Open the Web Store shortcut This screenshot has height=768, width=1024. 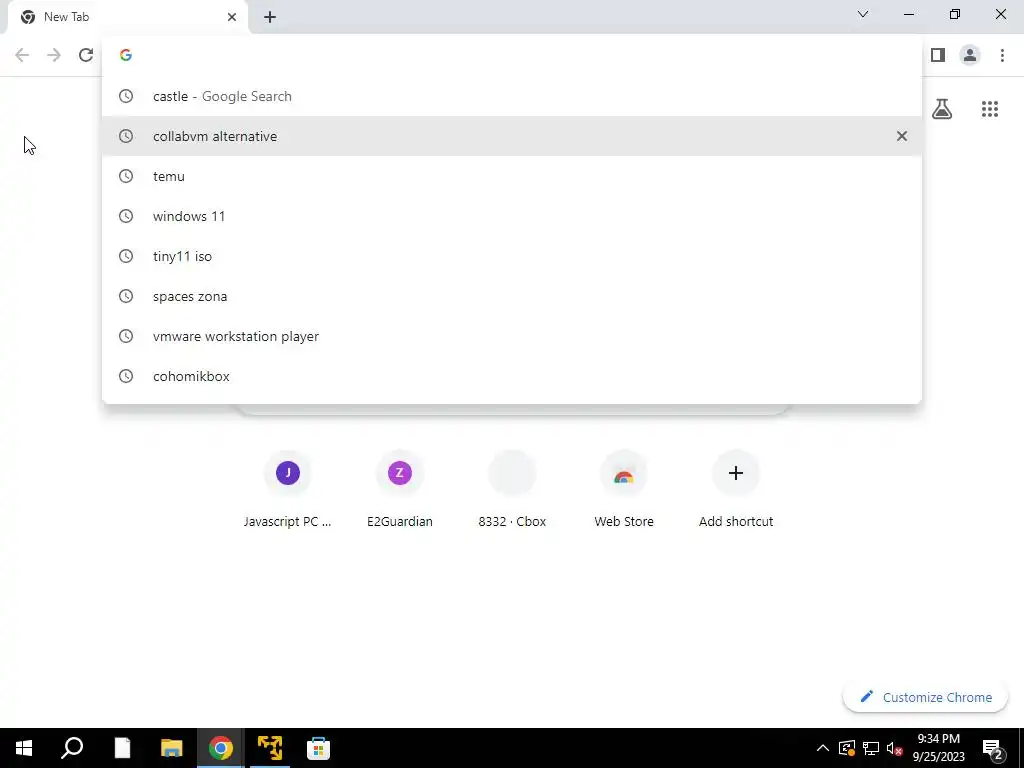pyautogui.click(x=624, y=488)
